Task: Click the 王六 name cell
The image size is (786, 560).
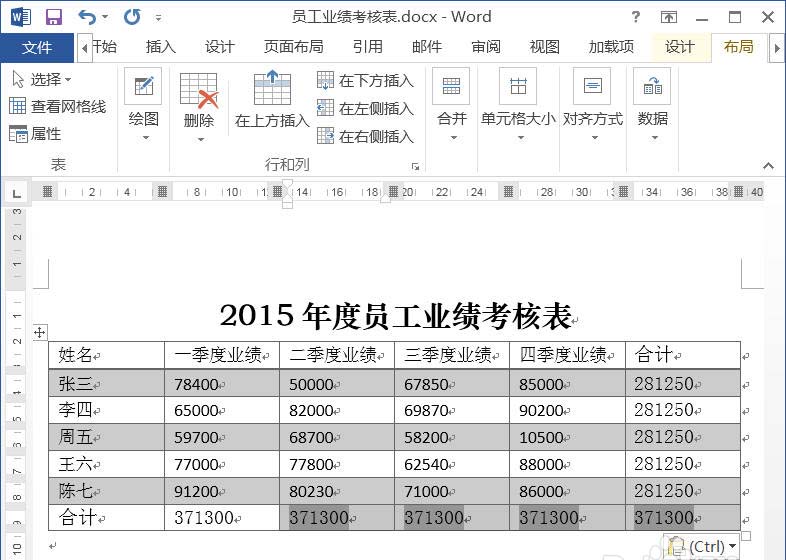Action: click(x=106, y=464)
